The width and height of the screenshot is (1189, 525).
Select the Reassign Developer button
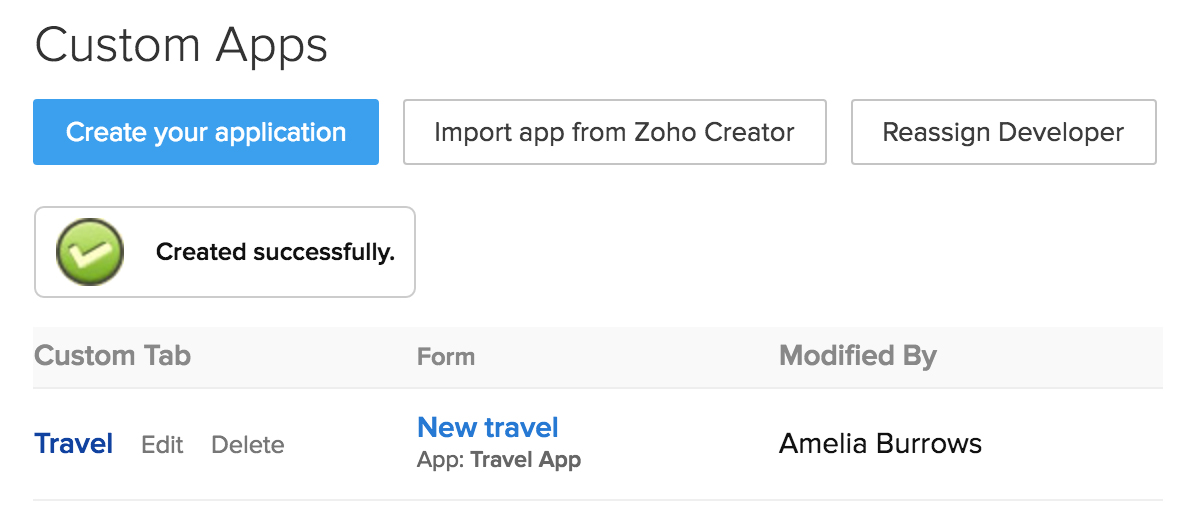point(1003,132)
